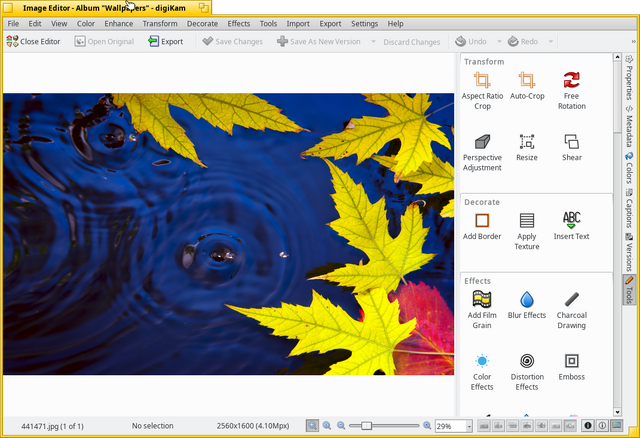The height and width of the screenshot is (438, 640).
Task: Click the Undo toolbar button
Action: click(x=471, y=41)
